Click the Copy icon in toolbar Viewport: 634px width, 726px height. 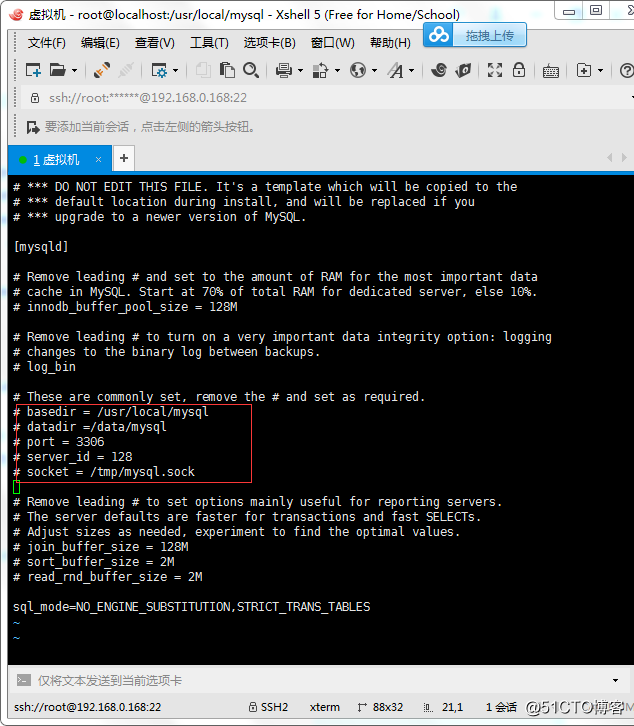point(202,70)
